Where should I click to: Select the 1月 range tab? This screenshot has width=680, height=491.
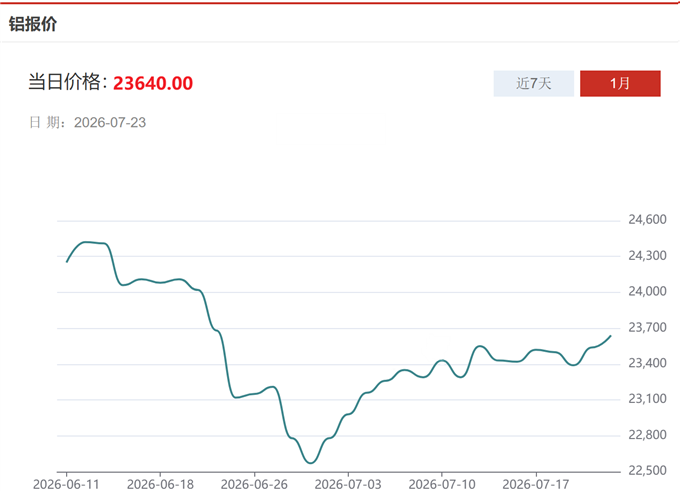point(620,83)
